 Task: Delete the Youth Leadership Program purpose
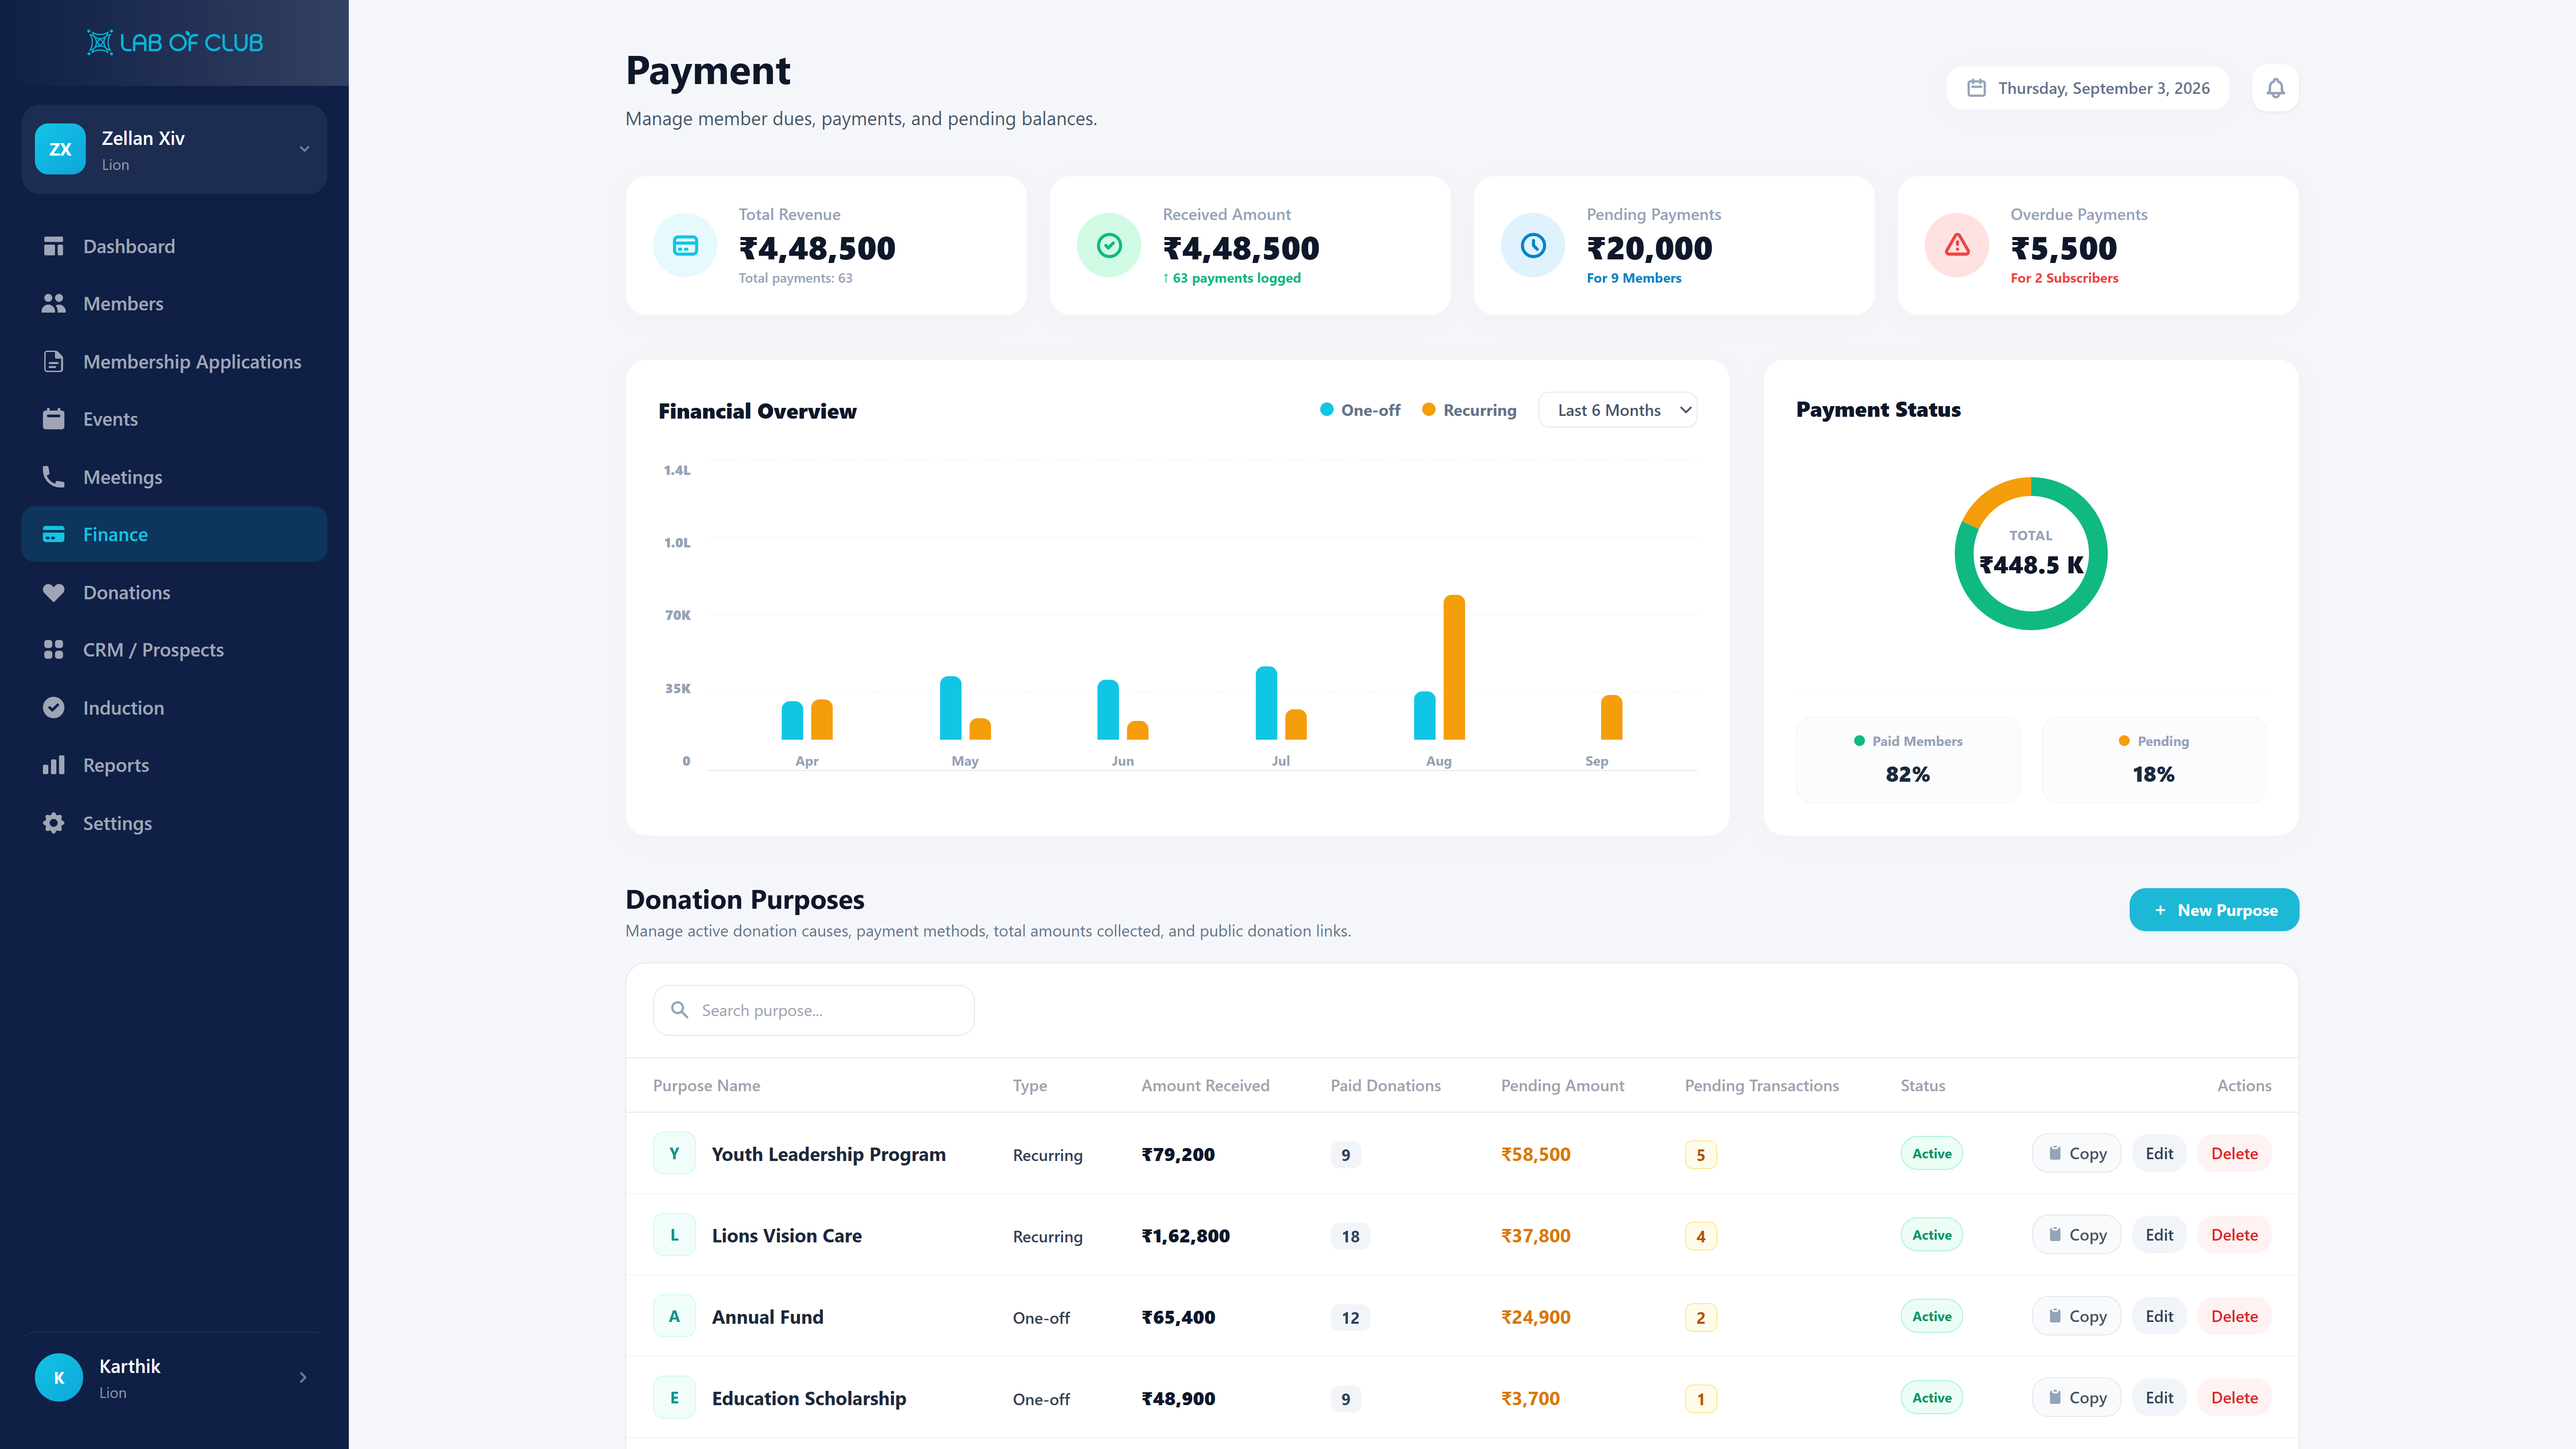pos(2234,1154)
